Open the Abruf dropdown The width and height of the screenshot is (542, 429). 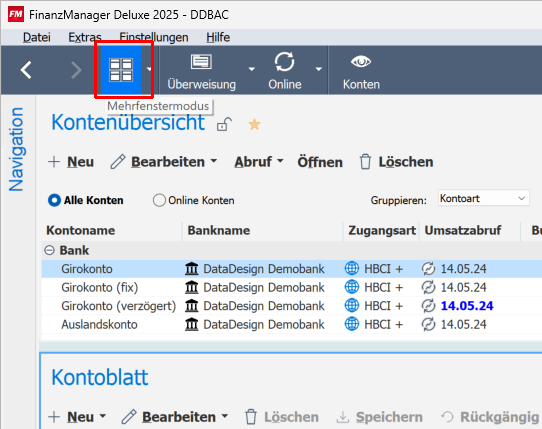point(259,162)
